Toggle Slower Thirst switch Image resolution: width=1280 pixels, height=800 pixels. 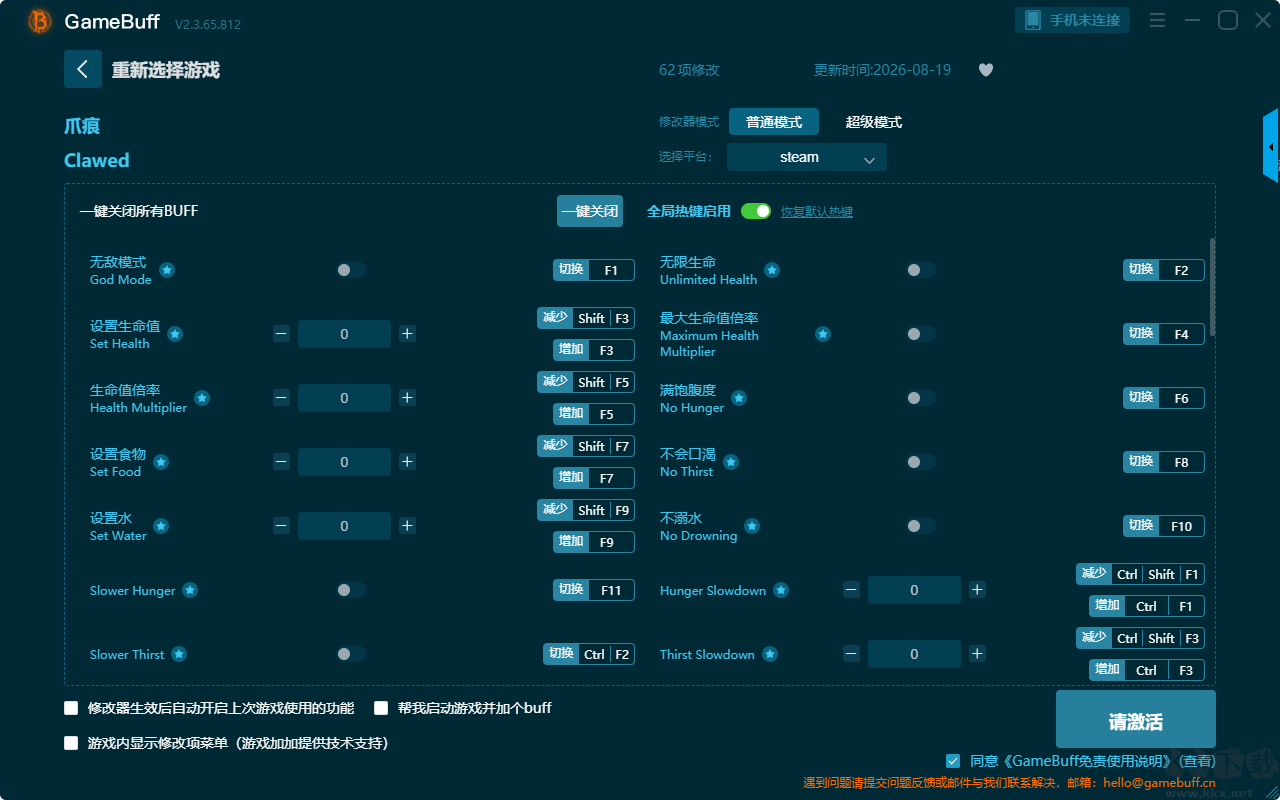pos(351,654)
